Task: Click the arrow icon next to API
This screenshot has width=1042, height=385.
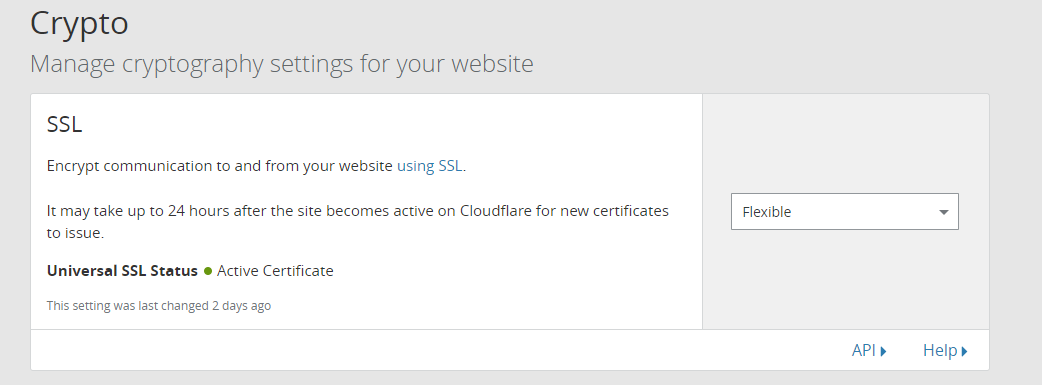Action: click(x=883, y=351)
